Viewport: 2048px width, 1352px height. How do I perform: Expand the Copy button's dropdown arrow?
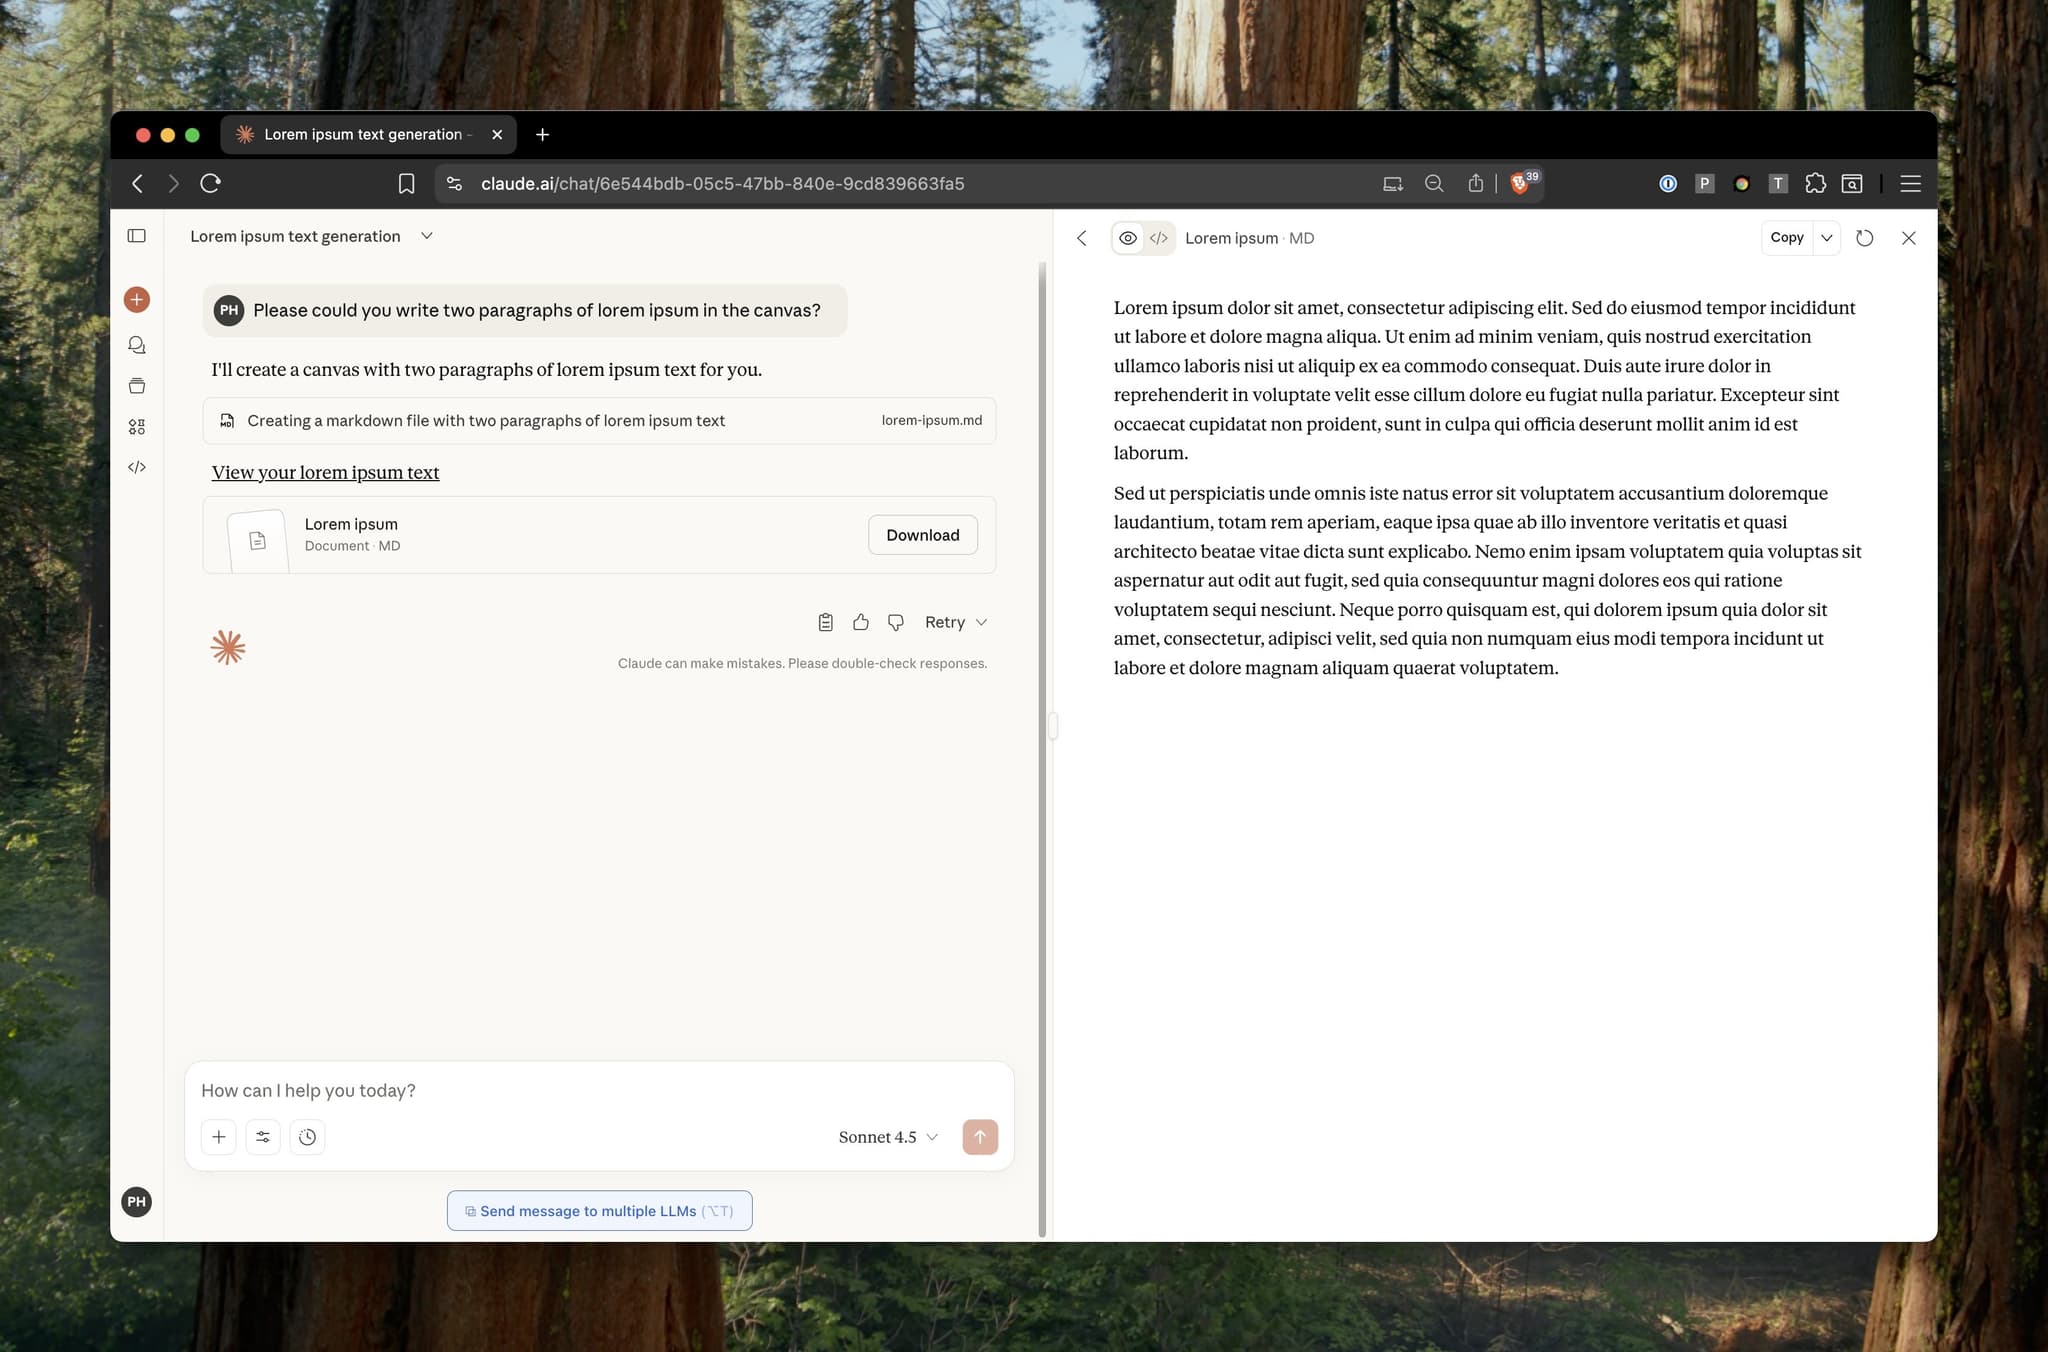pyautogui.click(x=1827, y=238)
